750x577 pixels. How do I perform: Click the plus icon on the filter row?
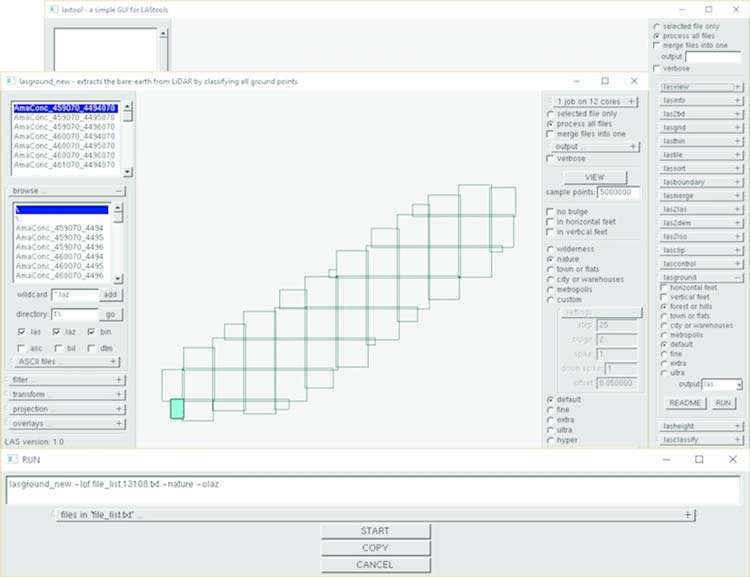119,380
